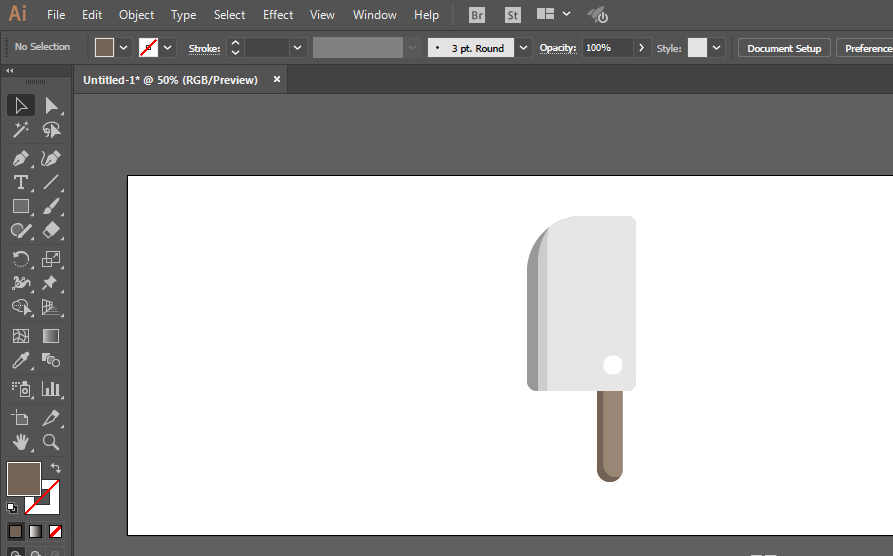Select the Zoom tool
The width and height of the screenshot is (893, 556).
(51, 442)
